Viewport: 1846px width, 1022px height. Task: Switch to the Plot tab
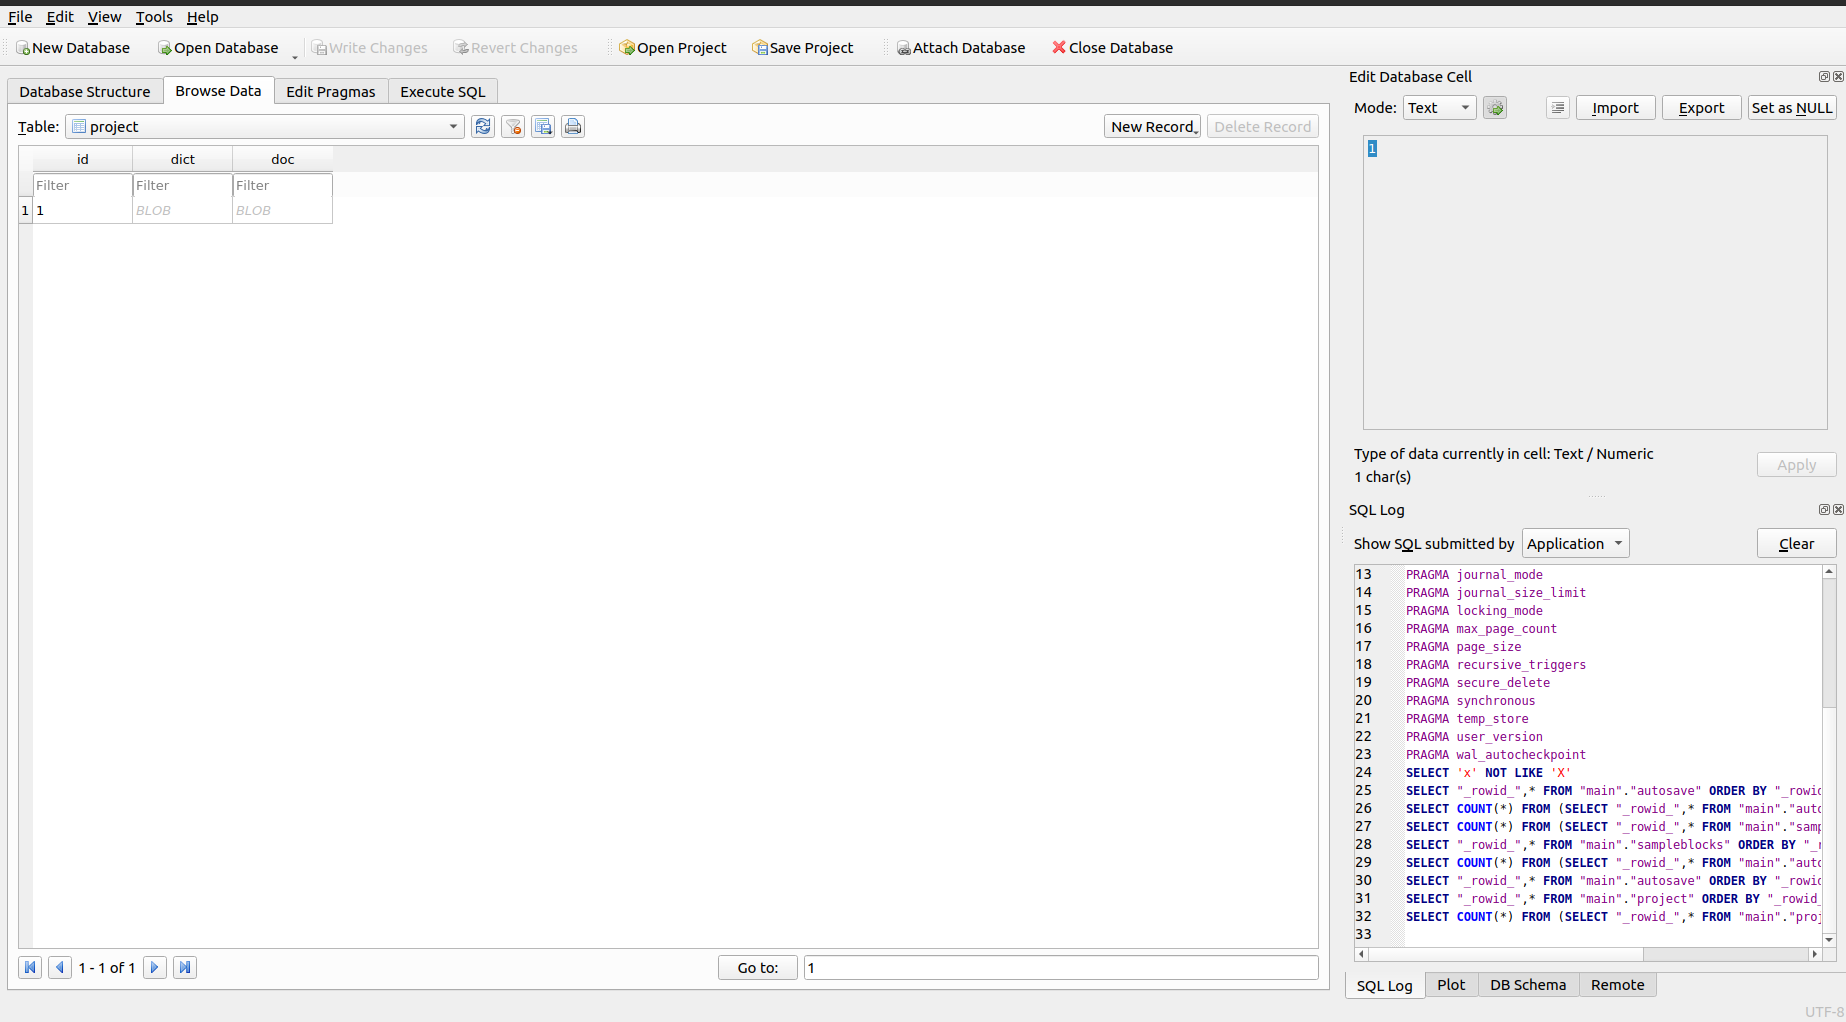1451,985
